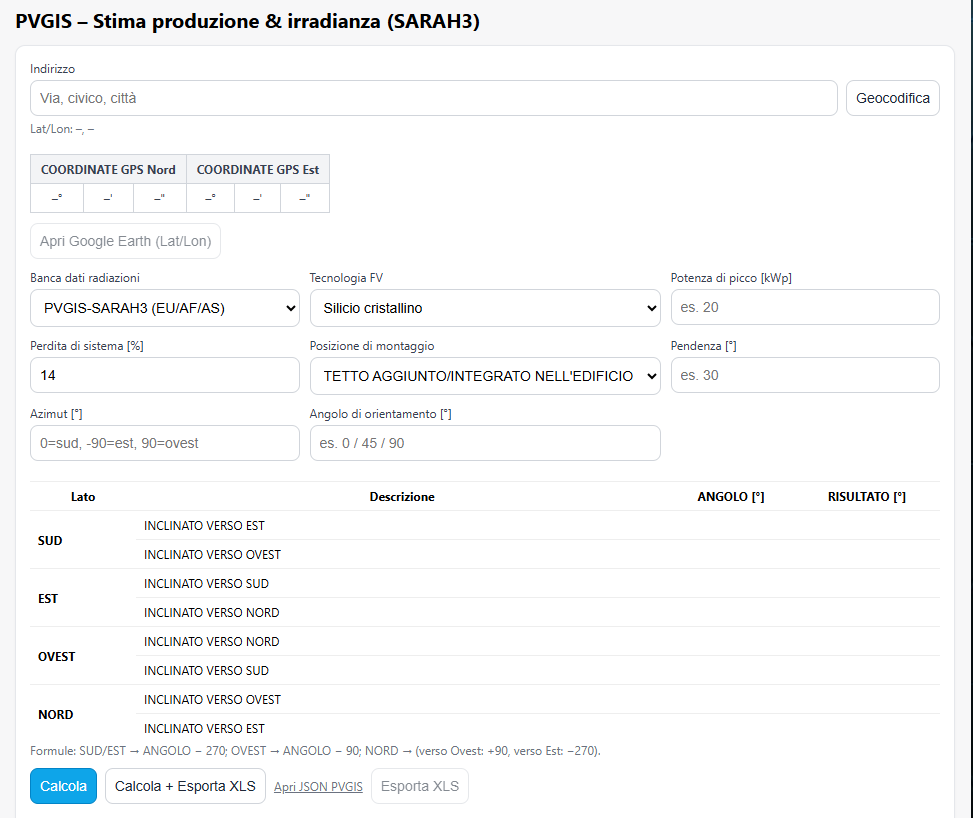
Task: Click the COORDINATE GPS Nord header
Action: [108, 169]
